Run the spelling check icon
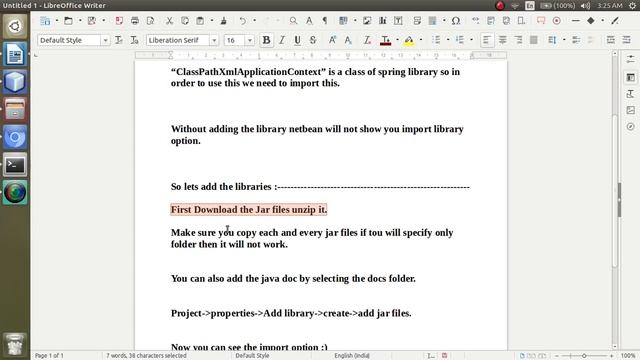Screen dimensions: 640x360 [x=309, y=21]
